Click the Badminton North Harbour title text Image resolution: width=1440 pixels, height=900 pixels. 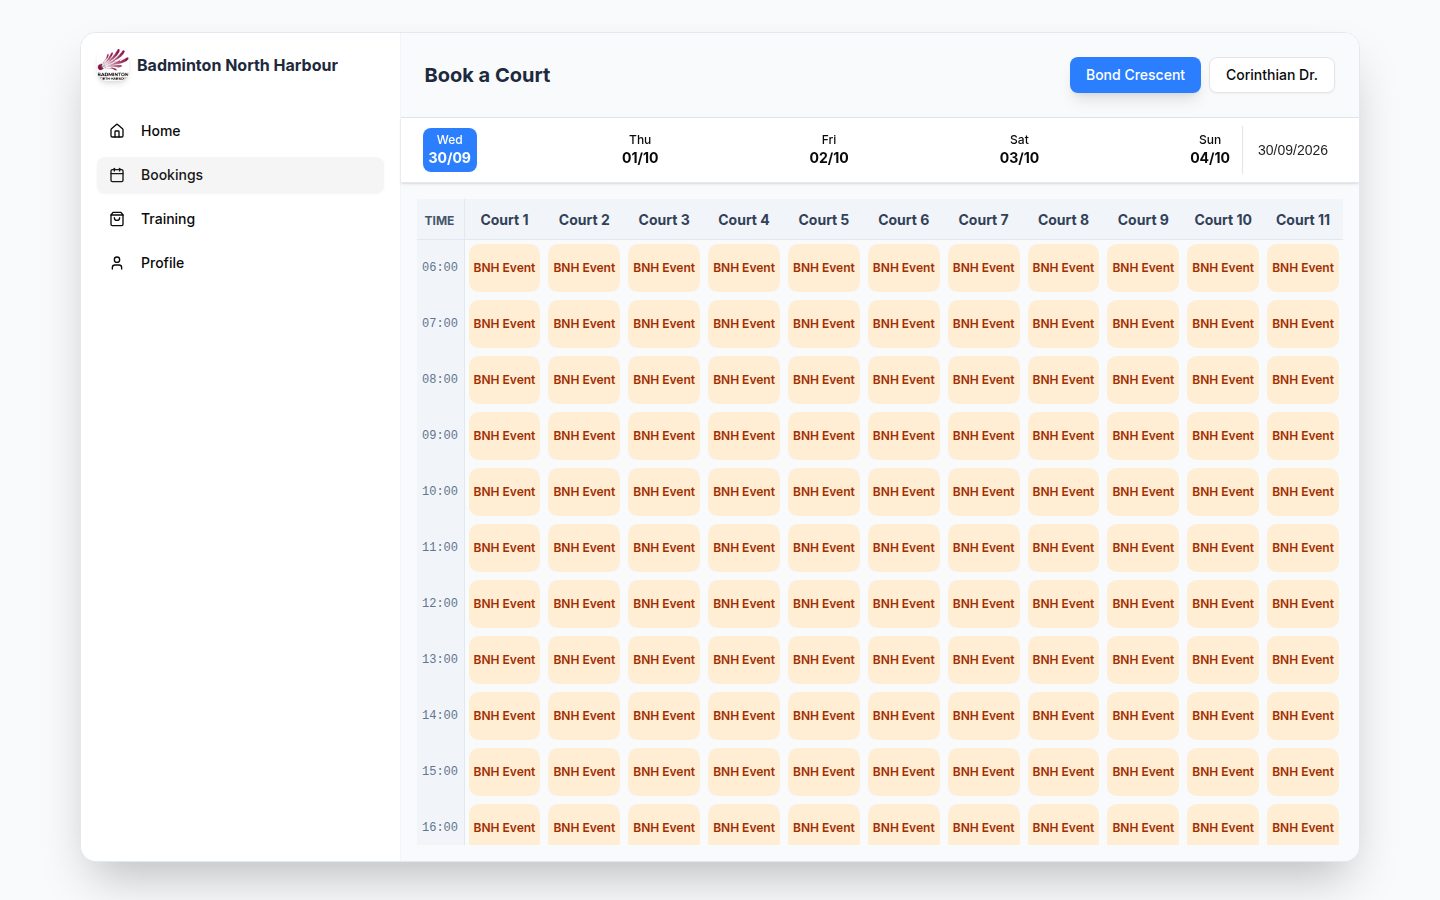coord(237,65)
